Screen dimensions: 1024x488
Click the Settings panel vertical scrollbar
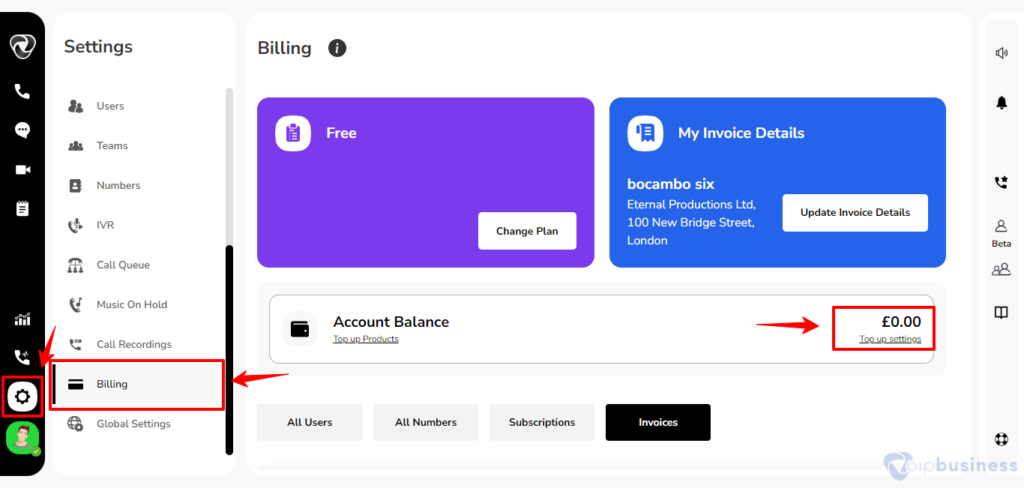(x=229, y=350)
